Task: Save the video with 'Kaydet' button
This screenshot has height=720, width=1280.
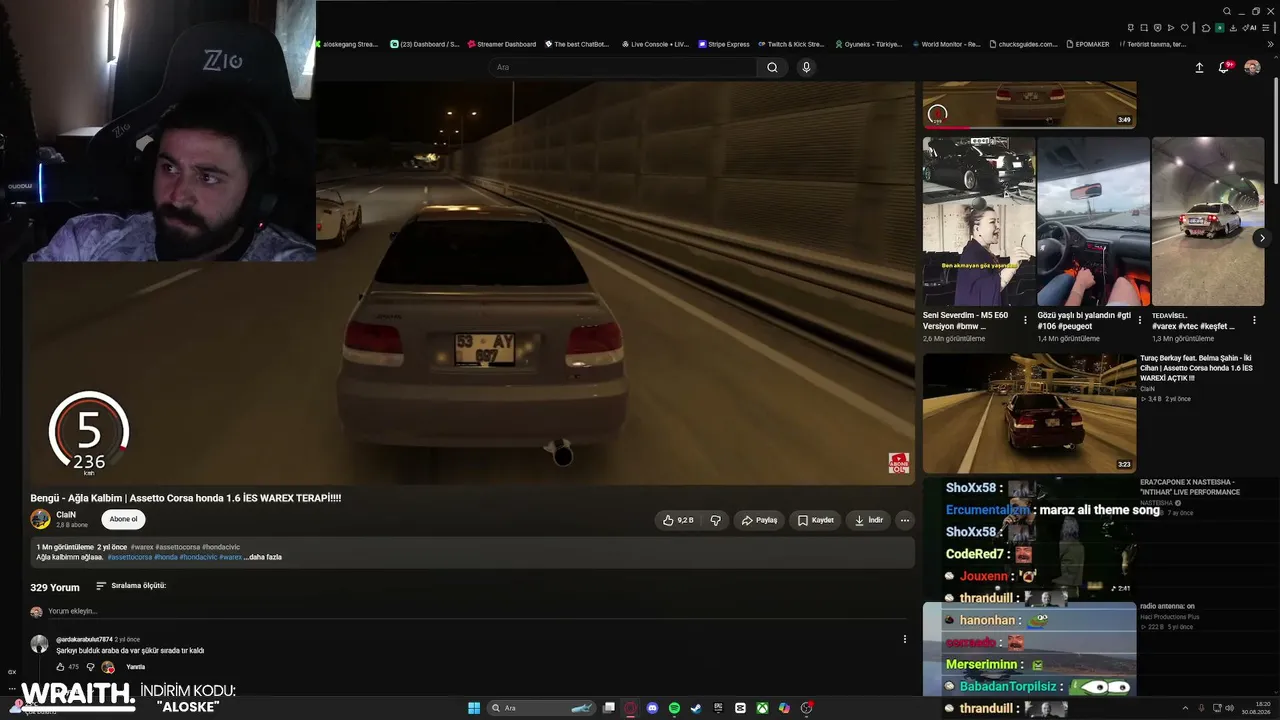Action: point(815,520)
